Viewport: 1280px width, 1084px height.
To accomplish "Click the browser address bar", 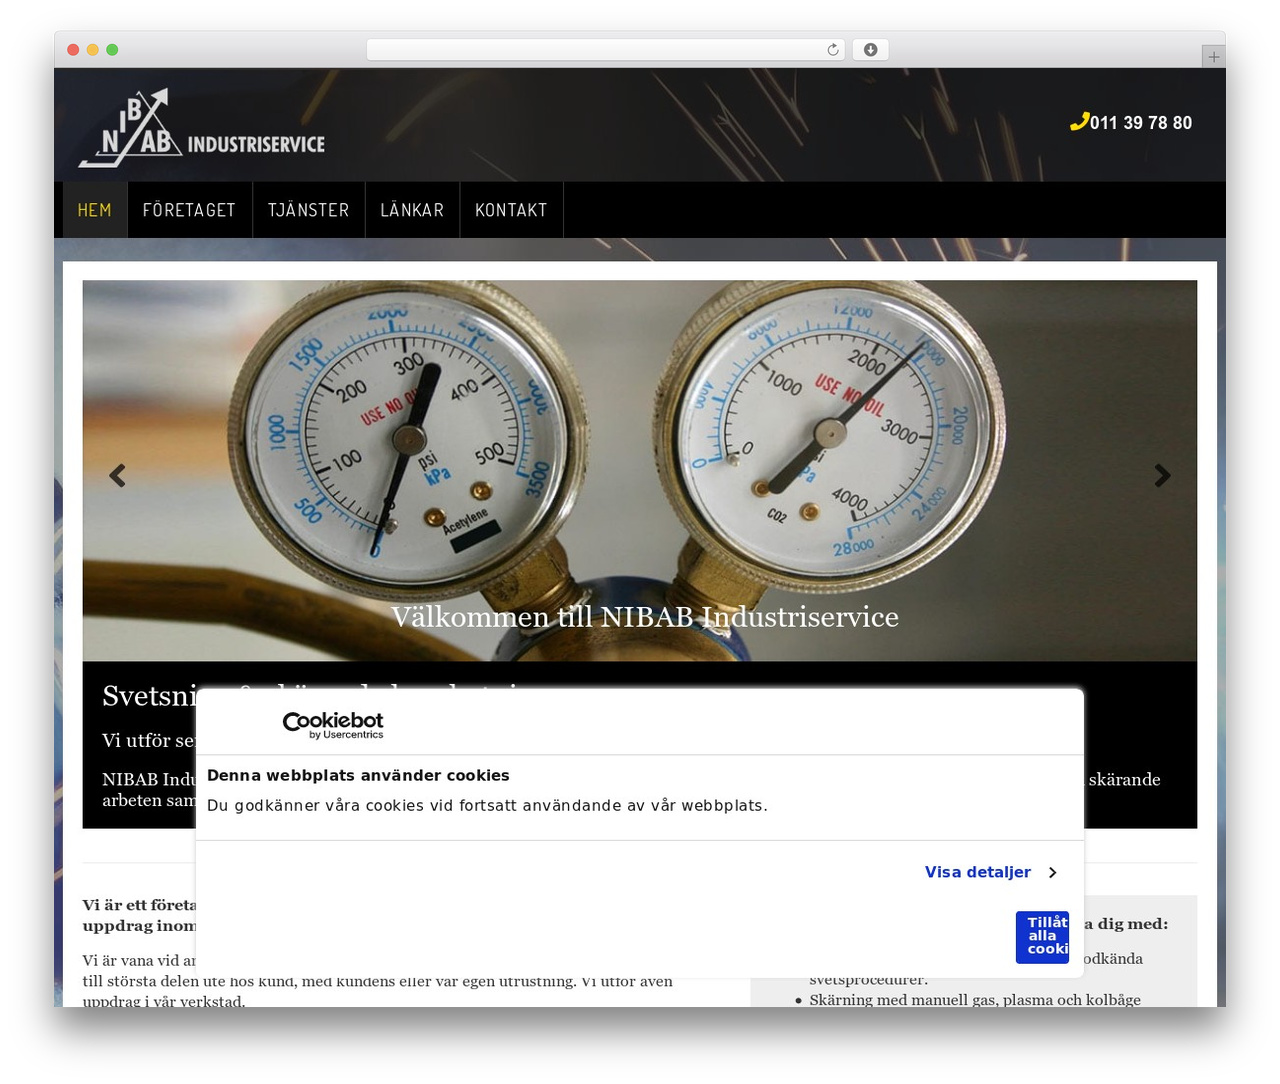I will [x=606, y=50].
